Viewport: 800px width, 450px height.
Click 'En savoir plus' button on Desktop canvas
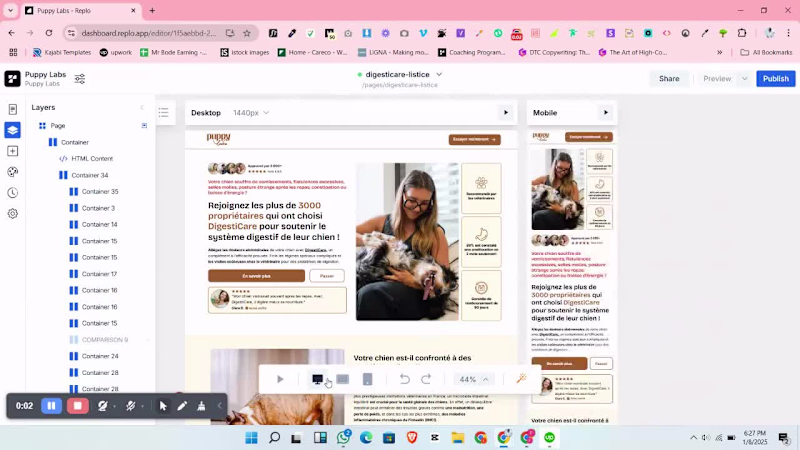click(256, 276)
